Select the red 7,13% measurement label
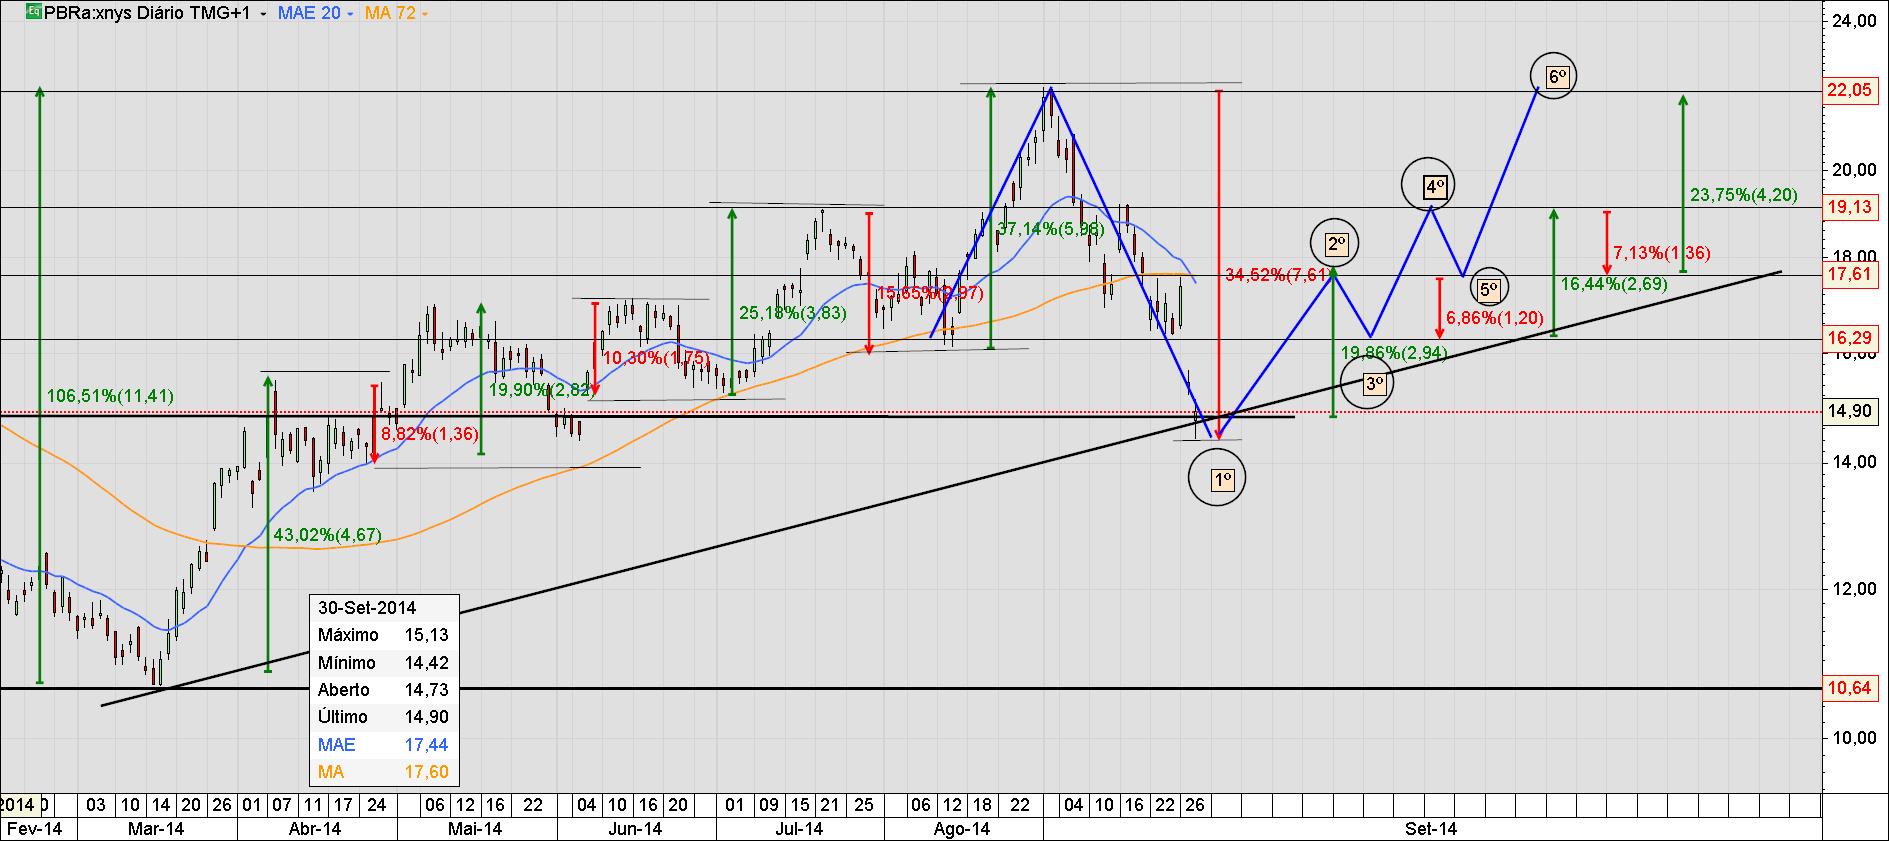Screen dimensions: 1889x841 coord(1662,253)
